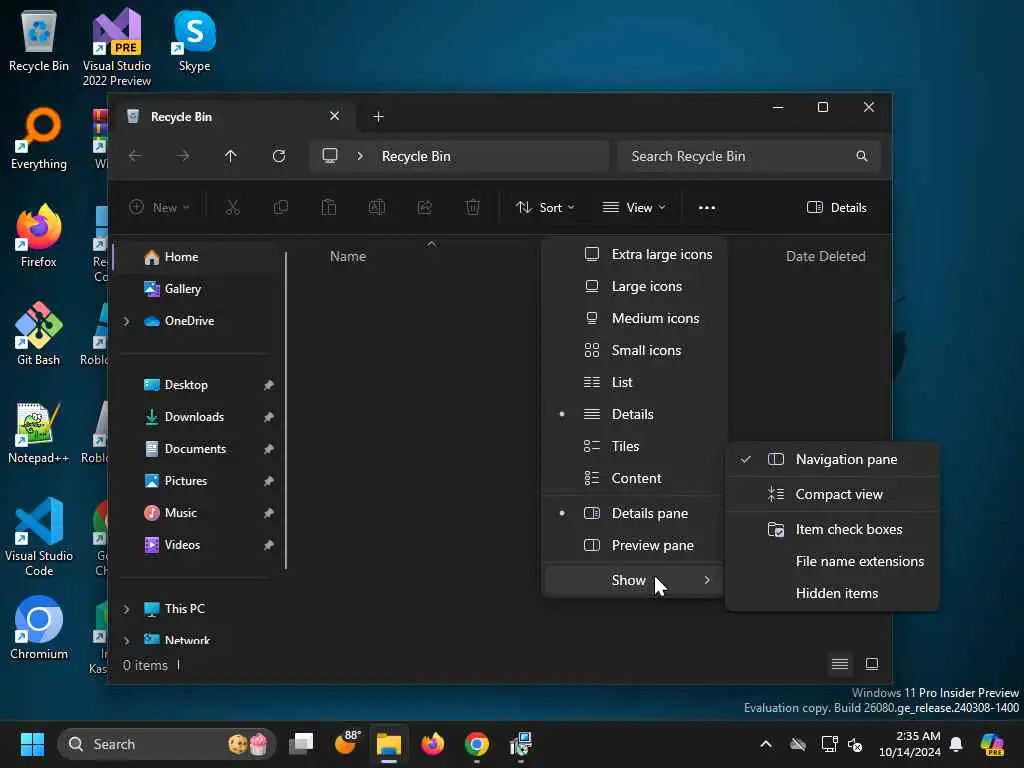
Task: Select Visual Studio Code desktop icon
Action: tap(39, 537)
